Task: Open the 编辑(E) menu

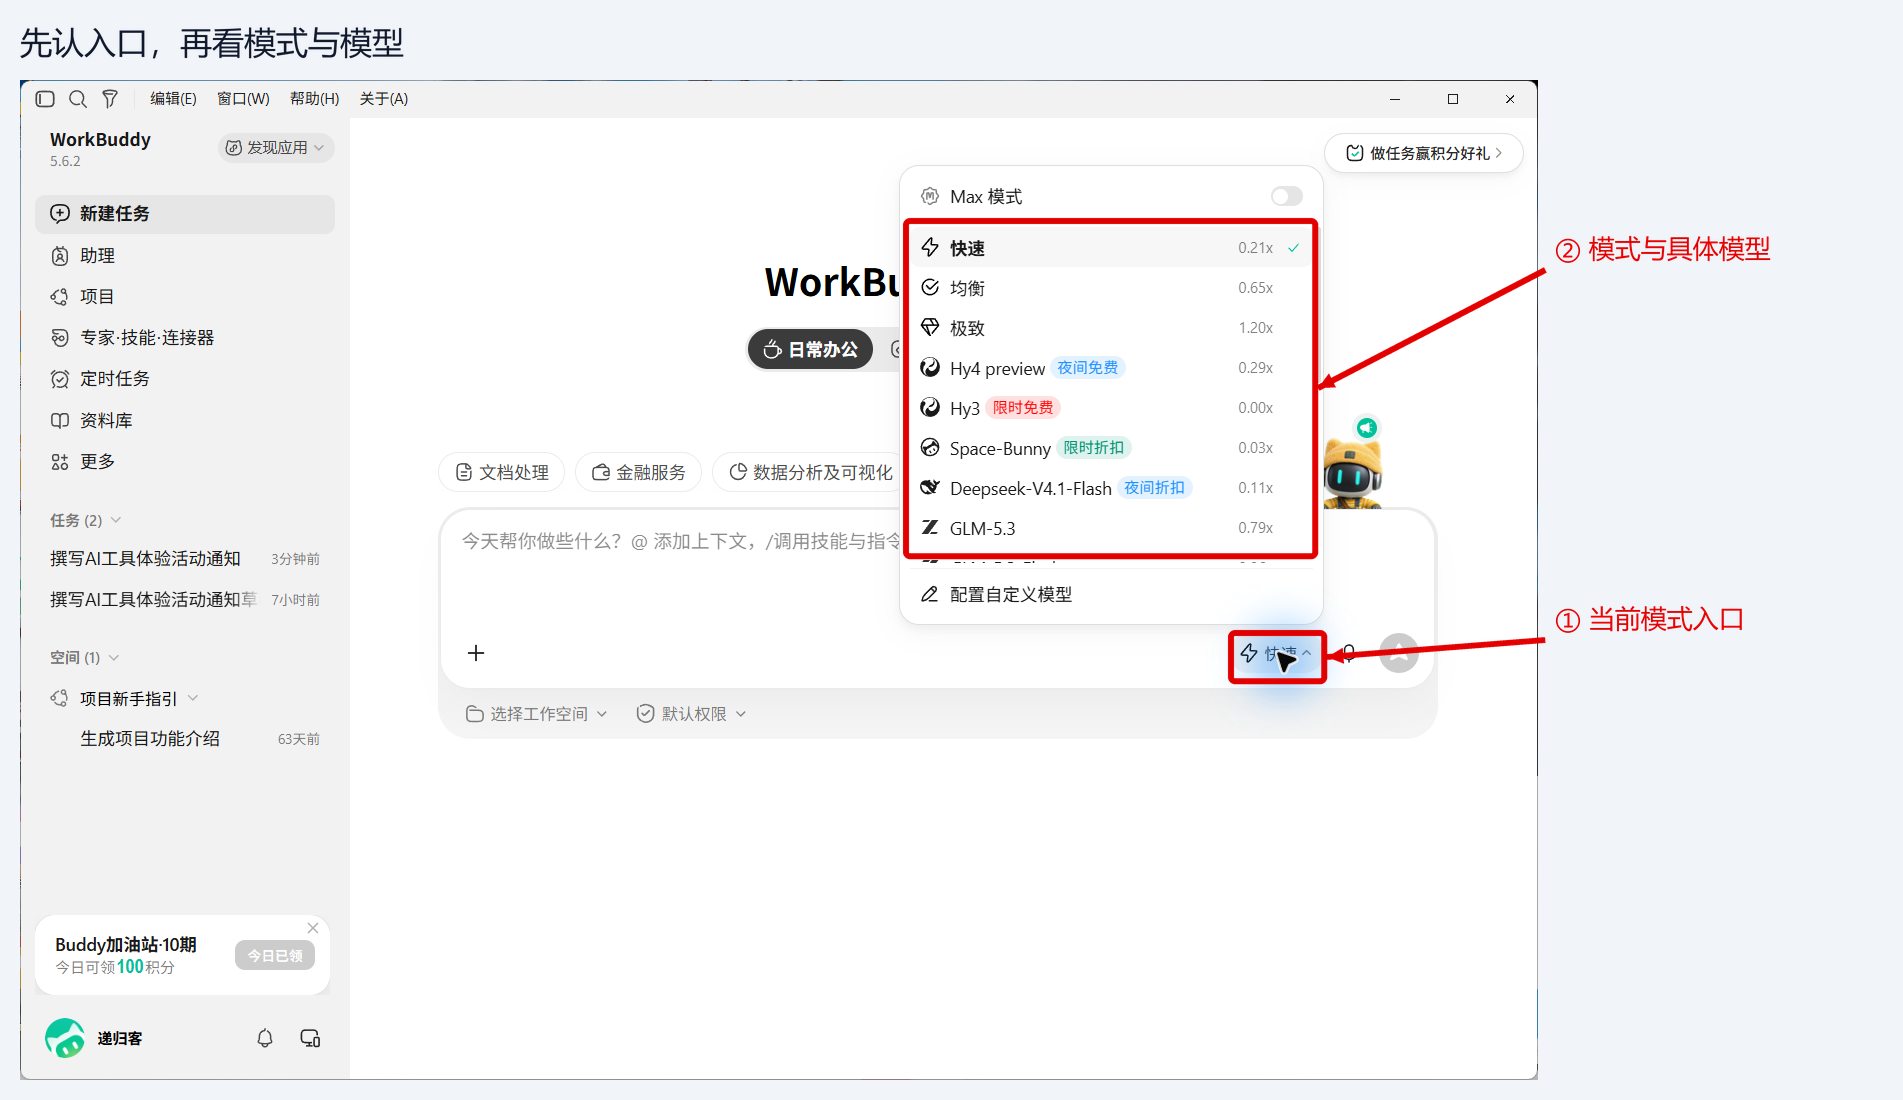Action: (x=173, y=99)
